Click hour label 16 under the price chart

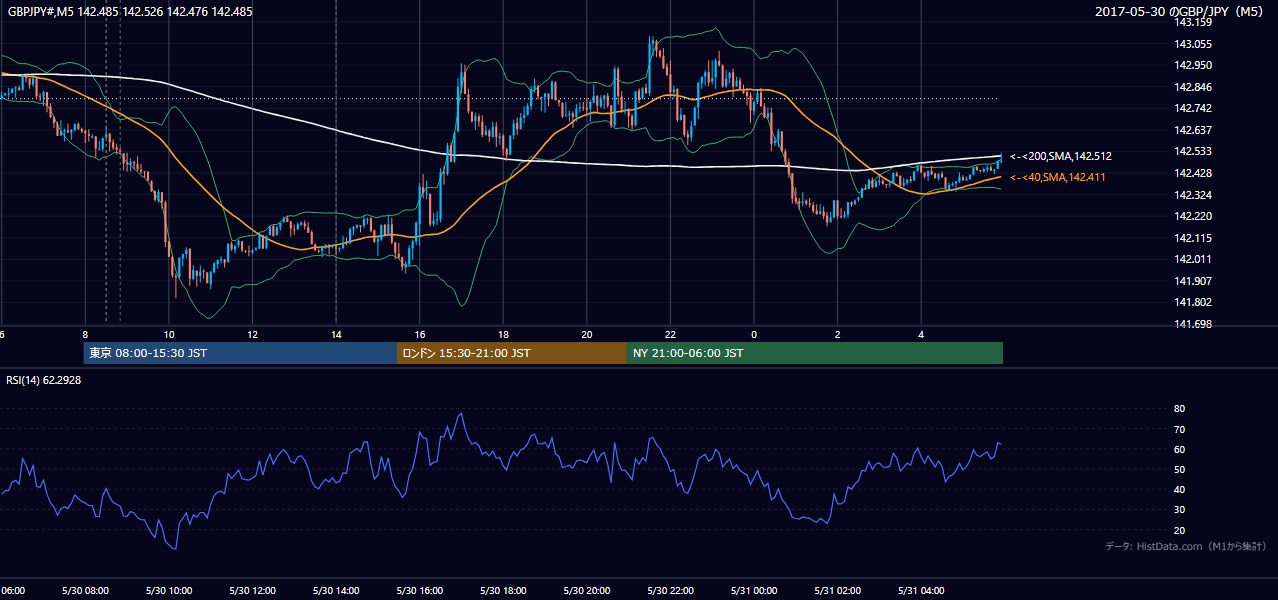(x=420, y=334)
